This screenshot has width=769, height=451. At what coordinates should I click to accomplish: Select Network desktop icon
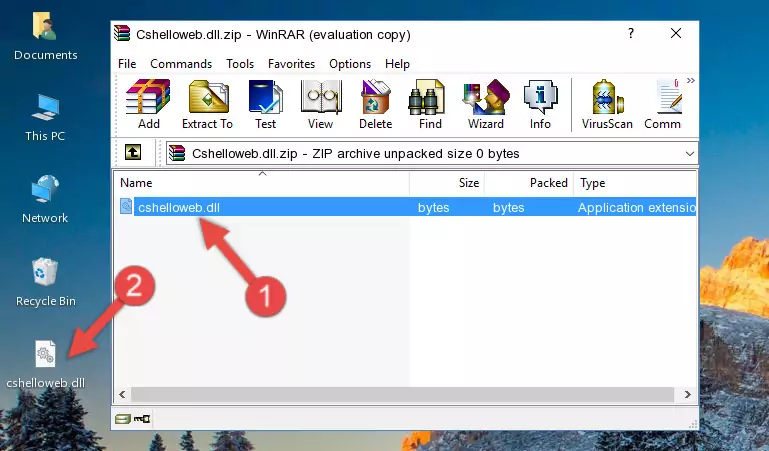pyautogui.click(x=45, y=199)
